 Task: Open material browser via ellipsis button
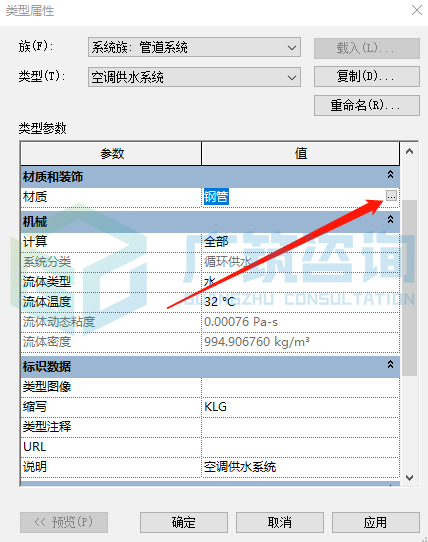click(x=391, y=196)
